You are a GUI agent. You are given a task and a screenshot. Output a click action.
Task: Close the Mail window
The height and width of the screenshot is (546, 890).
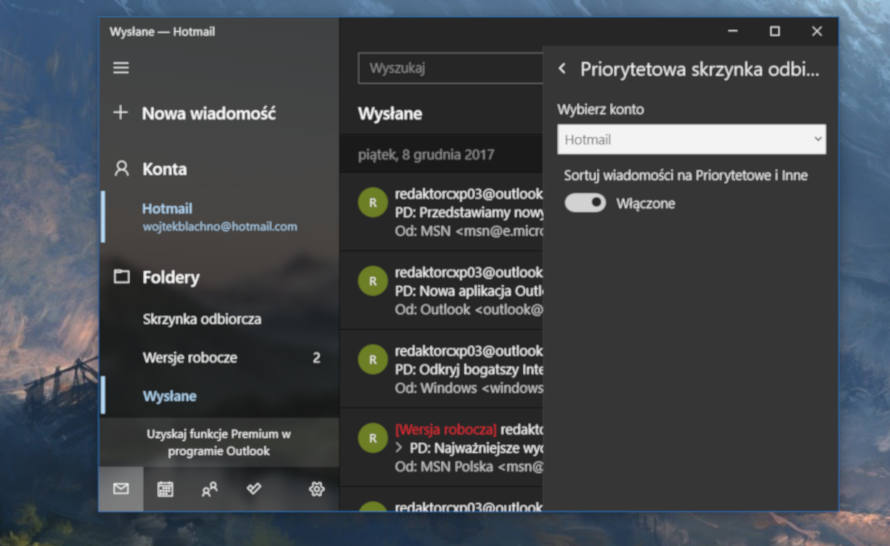pos(817,31)
